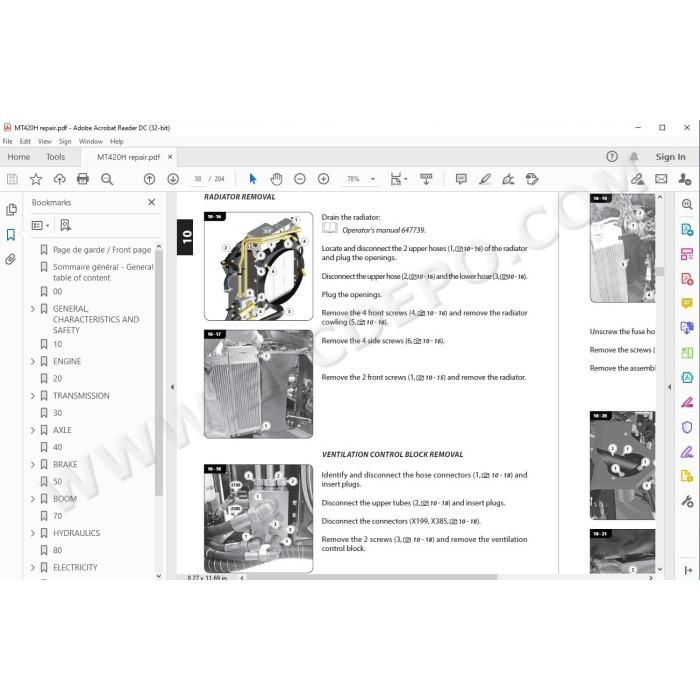Open notifications bell icon

pos(633,156)
